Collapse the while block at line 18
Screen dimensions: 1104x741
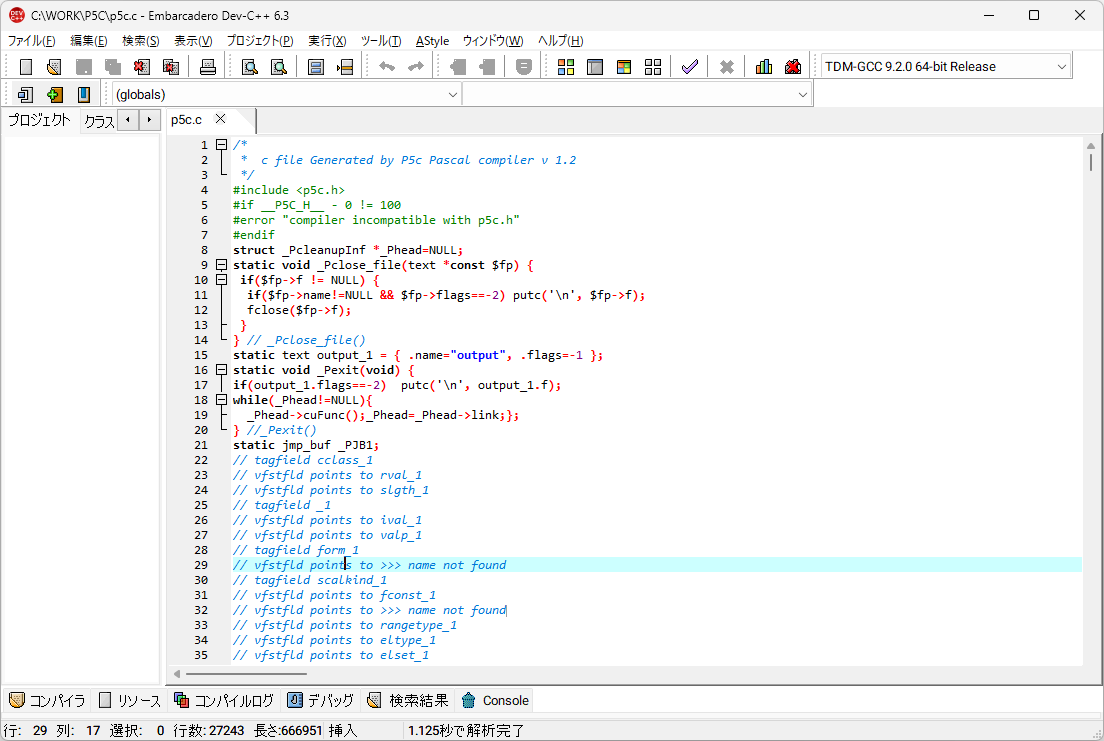tap(221, 400)
